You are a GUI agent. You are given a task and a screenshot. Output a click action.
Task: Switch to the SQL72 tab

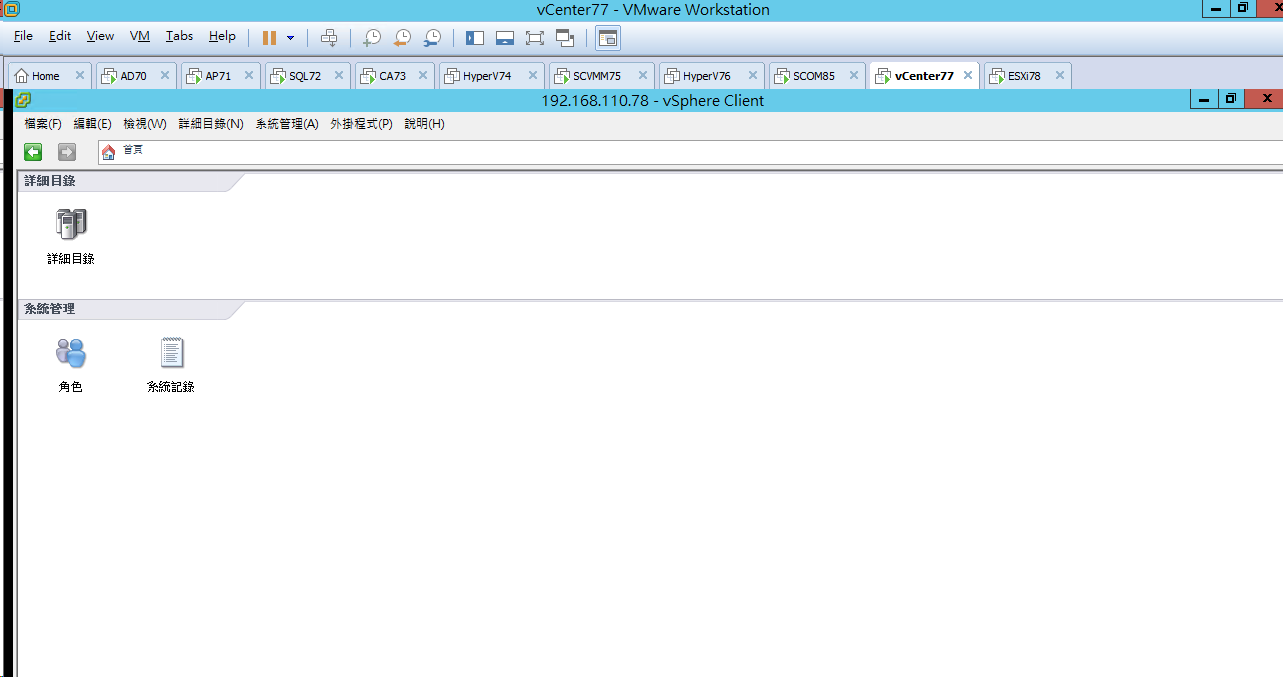[305, 76]
